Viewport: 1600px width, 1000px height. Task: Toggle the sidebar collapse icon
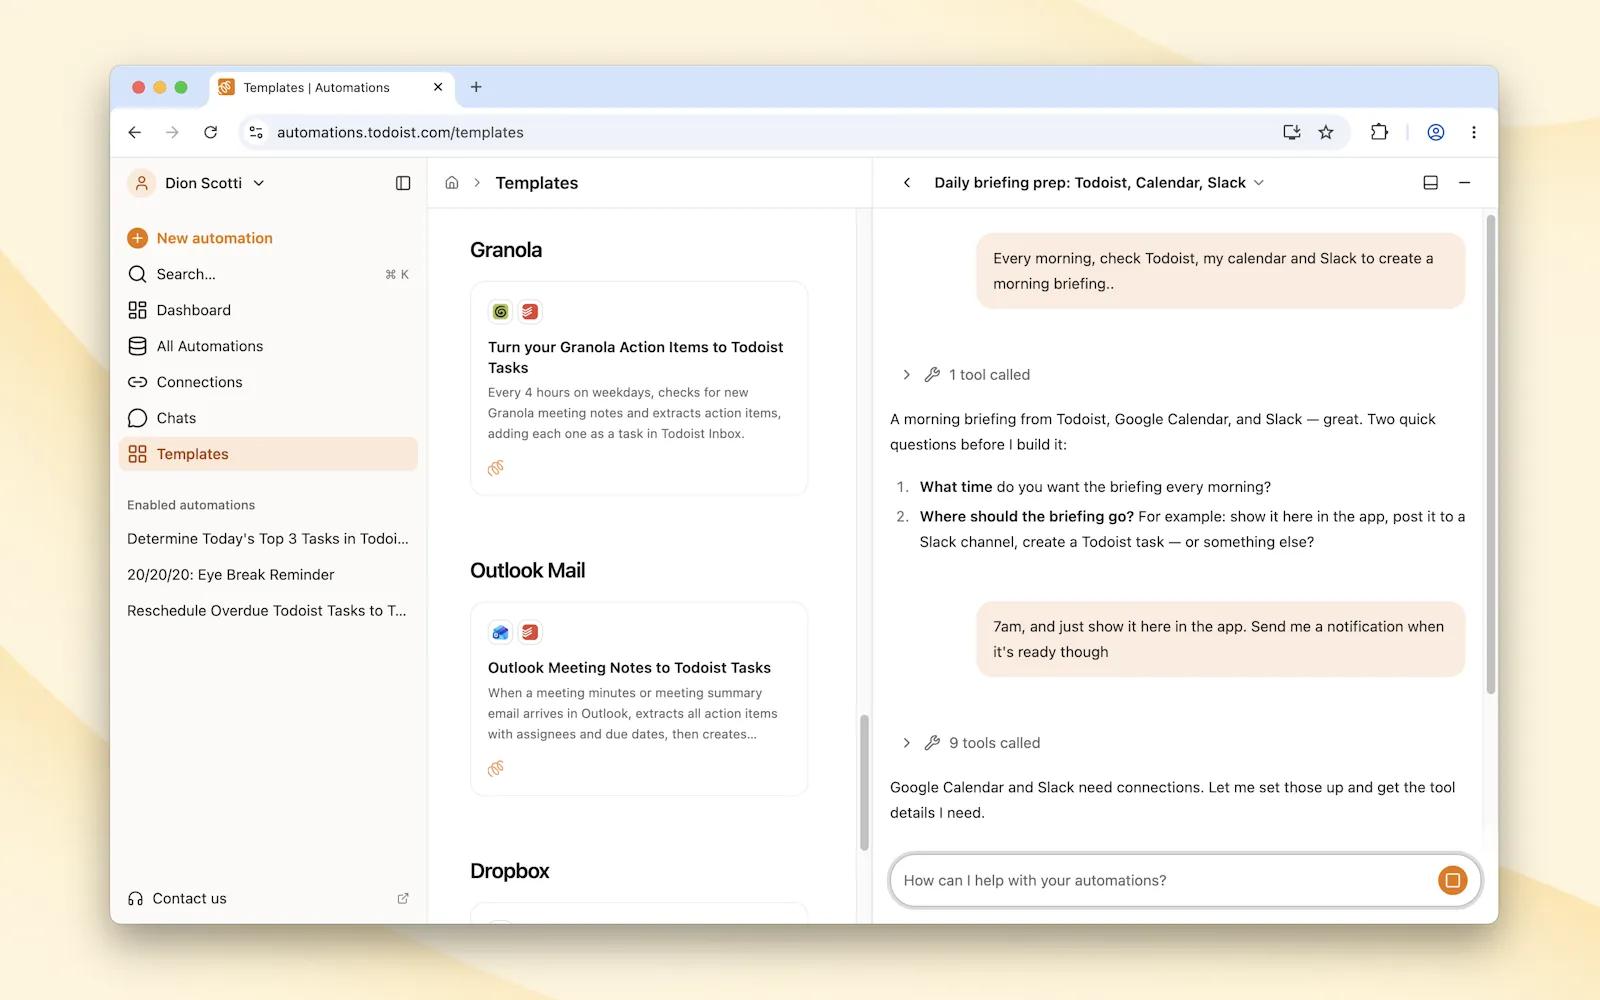tap(403, 183)
